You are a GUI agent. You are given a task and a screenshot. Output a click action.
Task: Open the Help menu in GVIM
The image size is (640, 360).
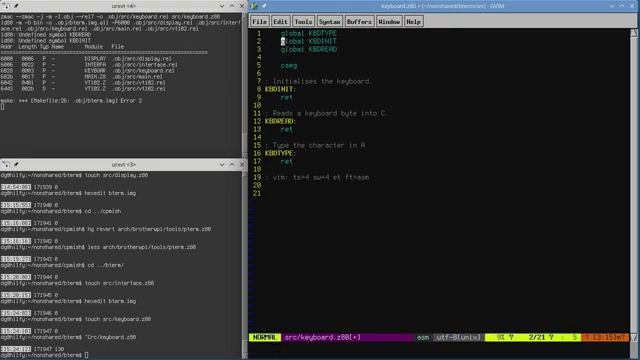coord(413,22)
